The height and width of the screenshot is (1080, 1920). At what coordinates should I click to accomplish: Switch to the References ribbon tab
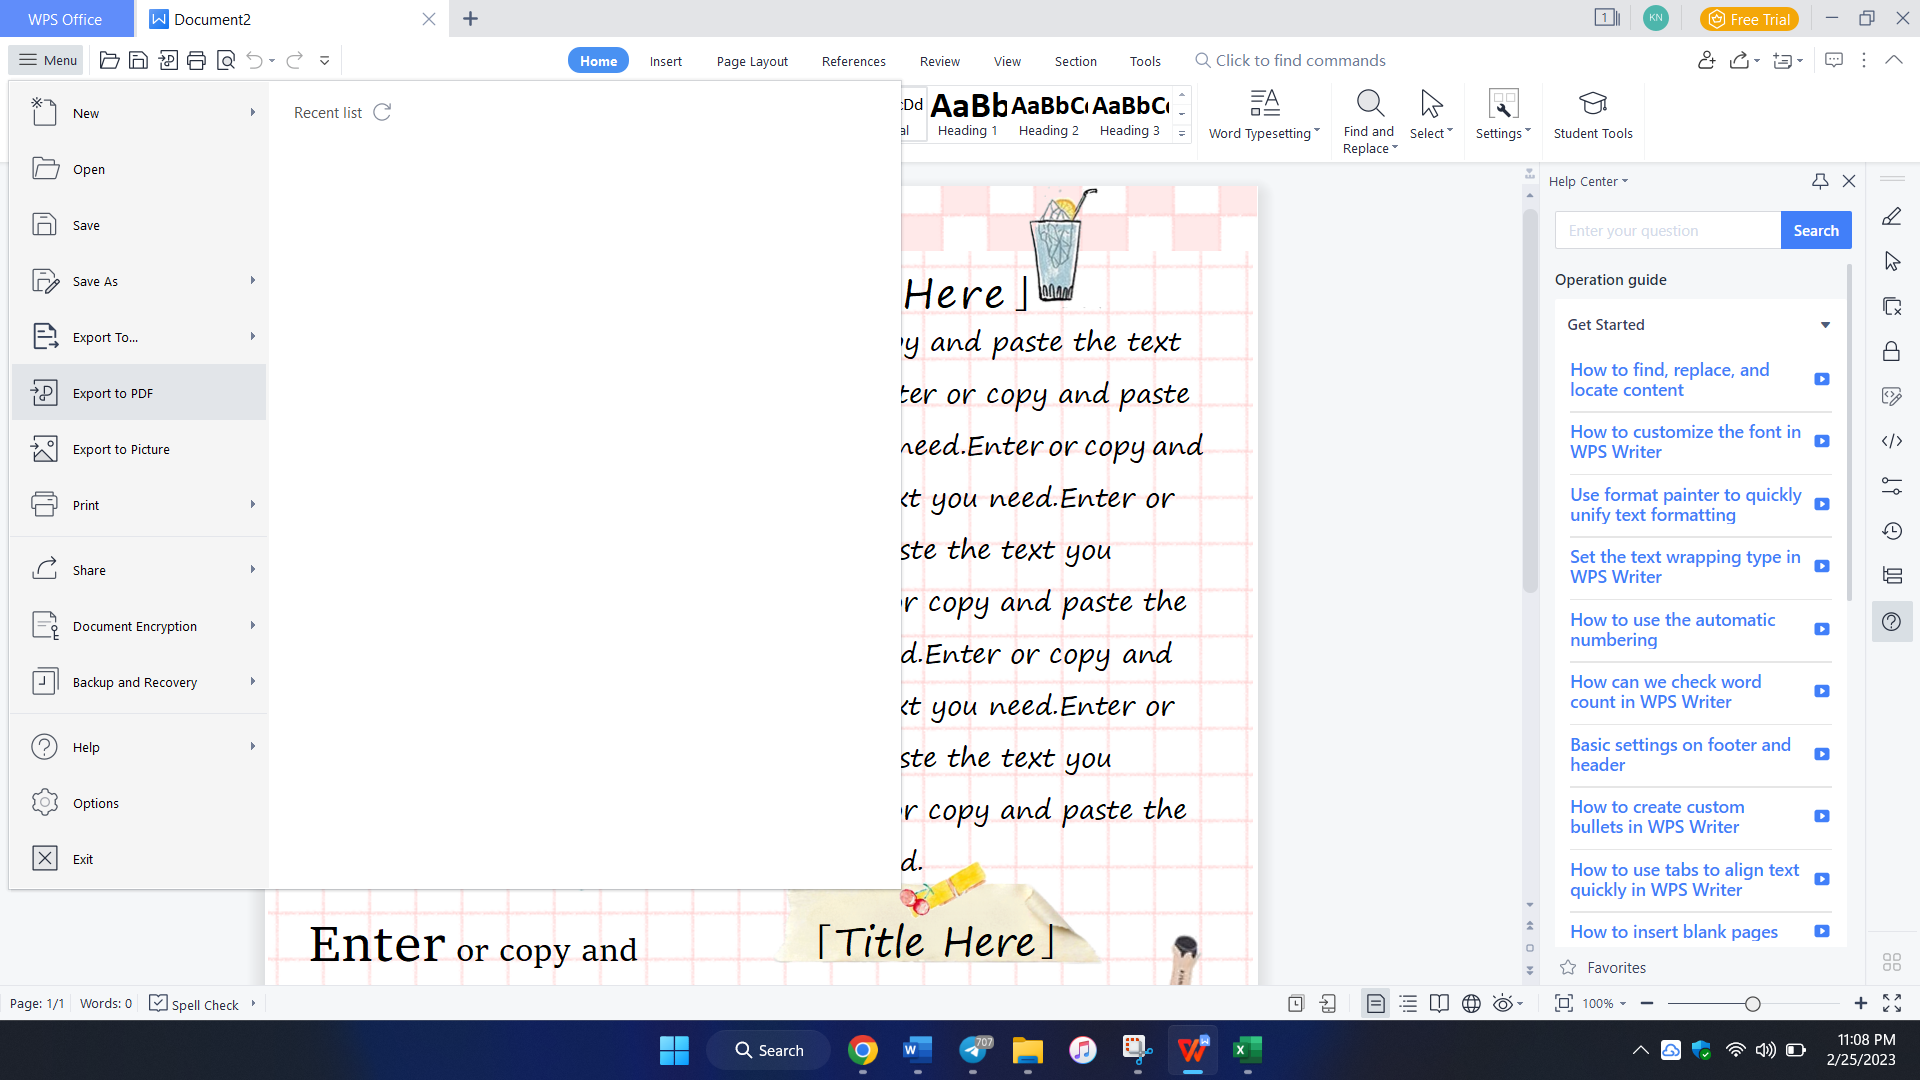(x=853, y=61)
